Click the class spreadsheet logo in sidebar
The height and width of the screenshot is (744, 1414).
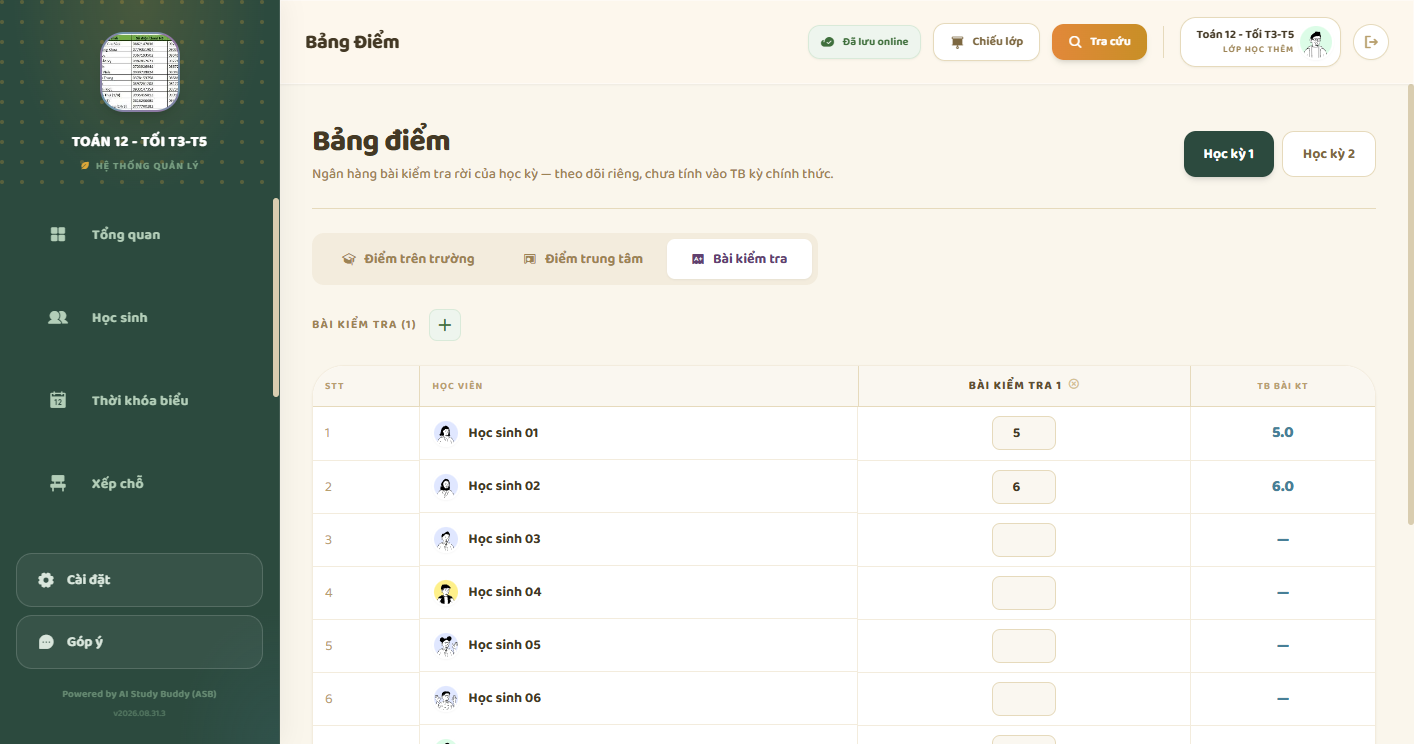(x=140, y=72)
